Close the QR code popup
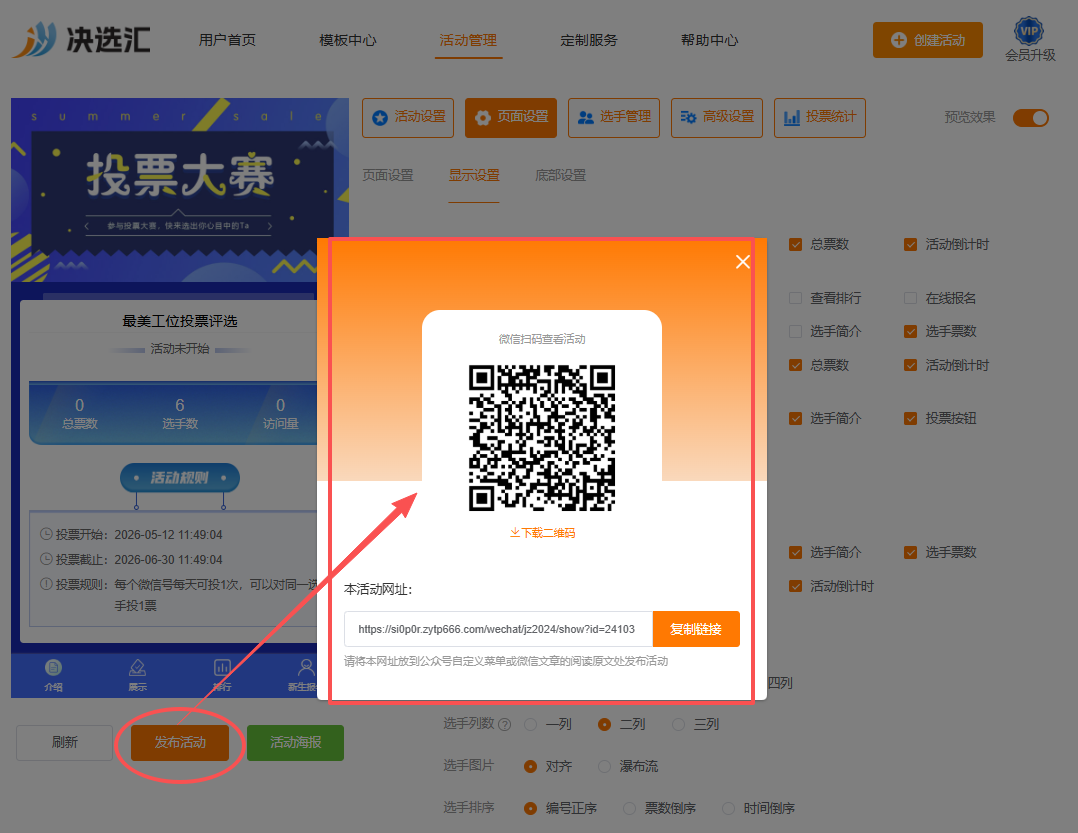Viewport: 1078px width, 833px height. pos(742,262)
